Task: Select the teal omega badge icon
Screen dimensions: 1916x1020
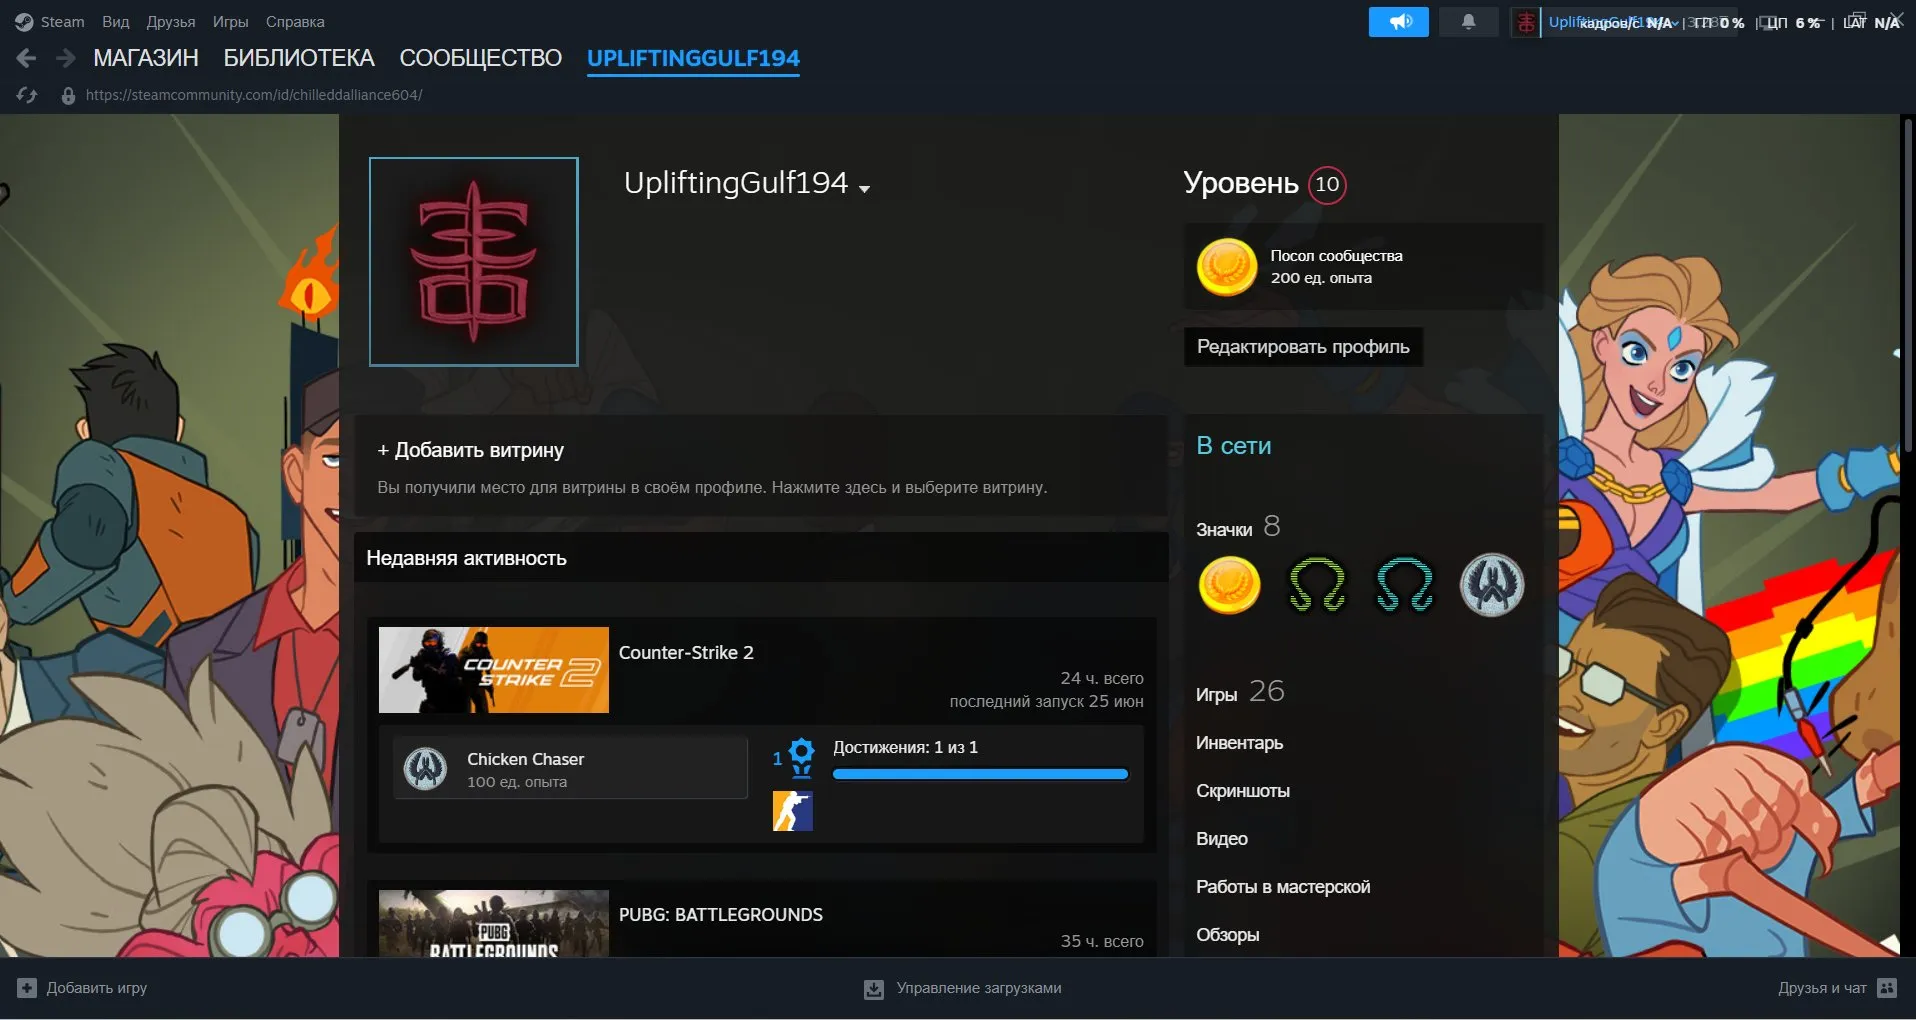Action: 1404,586
